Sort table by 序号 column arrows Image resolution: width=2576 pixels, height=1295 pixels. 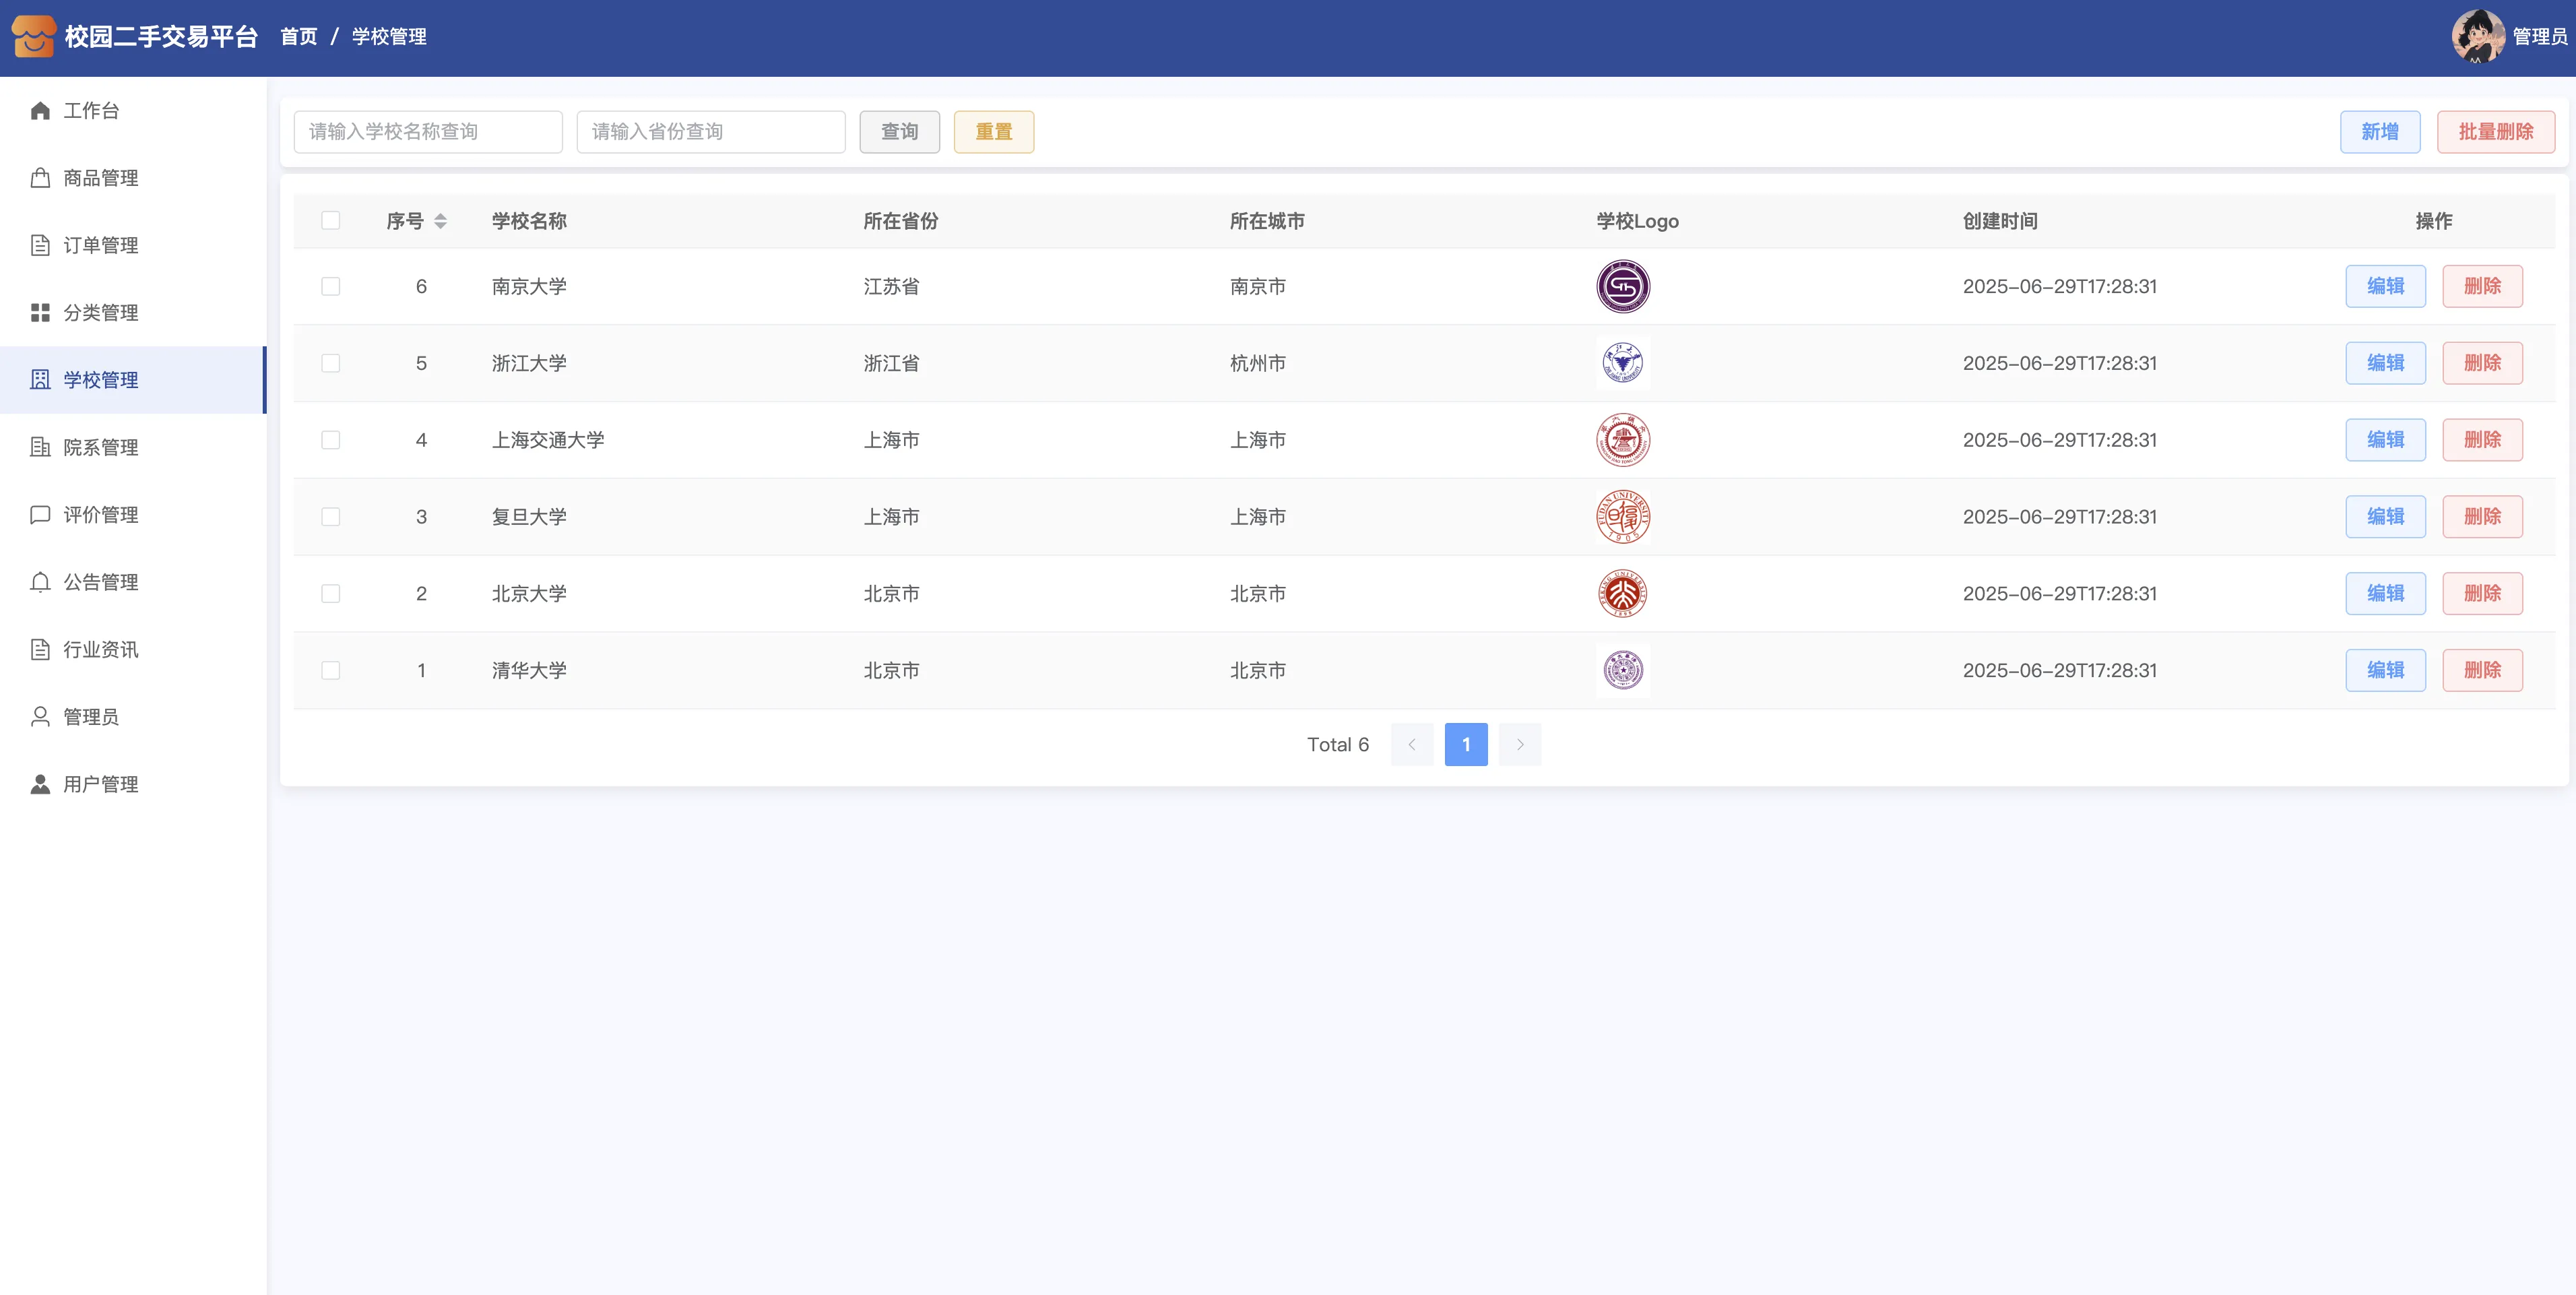tap(440, 221)
